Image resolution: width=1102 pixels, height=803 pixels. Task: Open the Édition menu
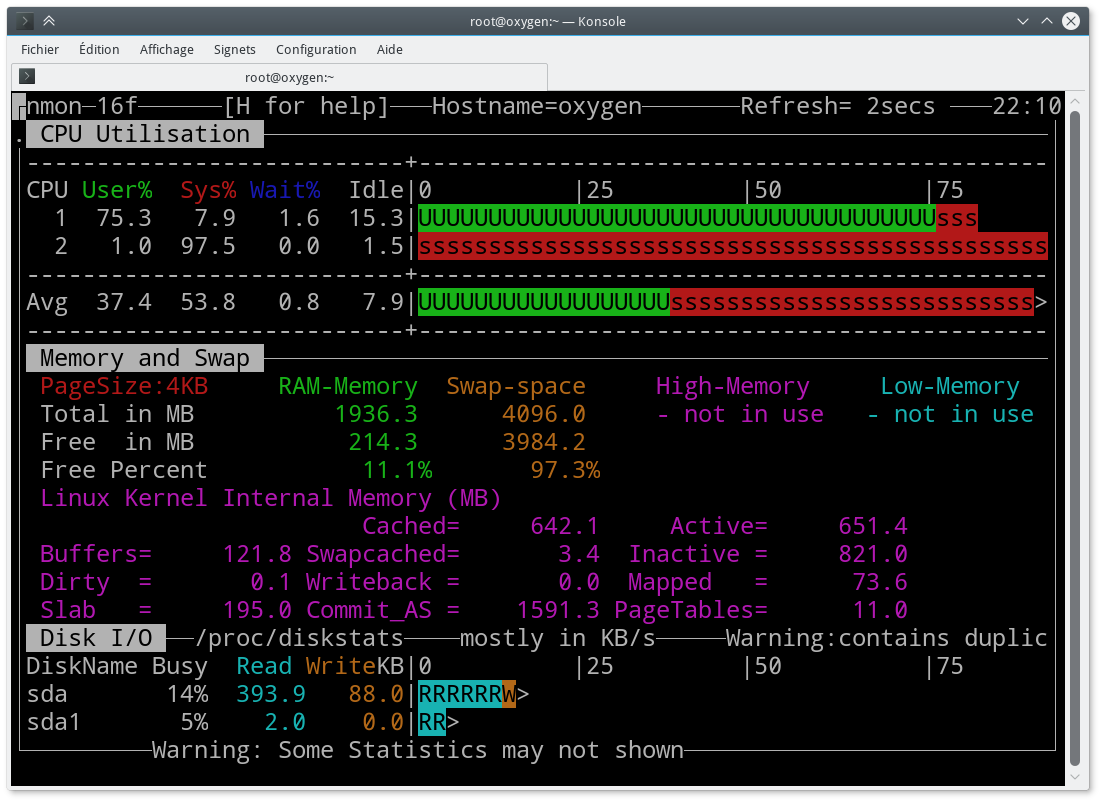(x=99, y=49)
